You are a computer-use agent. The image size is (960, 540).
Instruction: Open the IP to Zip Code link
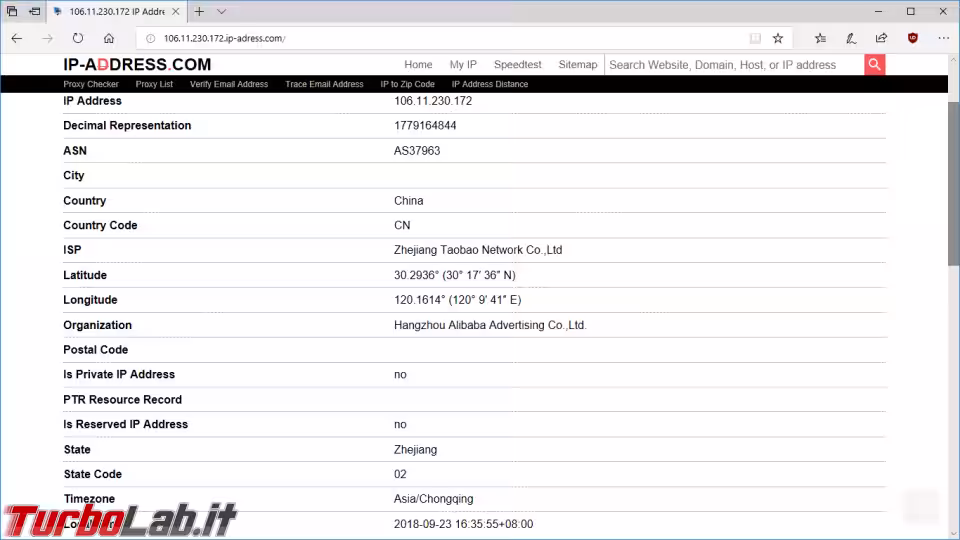click(x=407, y=84)
